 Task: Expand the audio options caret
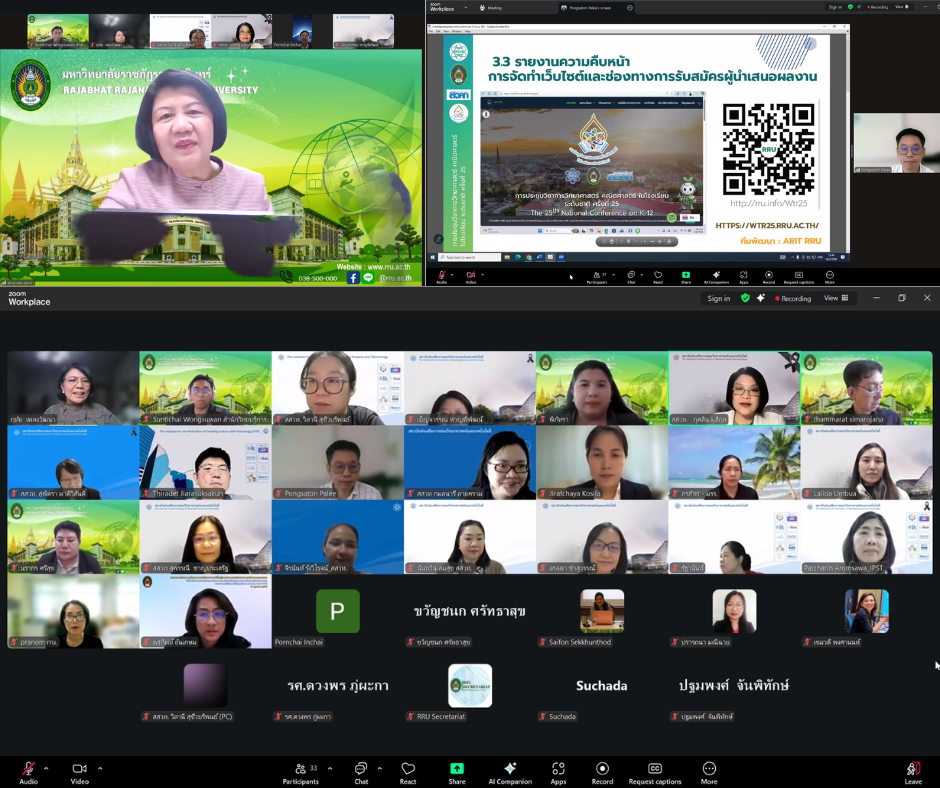(x=46, y=768)
